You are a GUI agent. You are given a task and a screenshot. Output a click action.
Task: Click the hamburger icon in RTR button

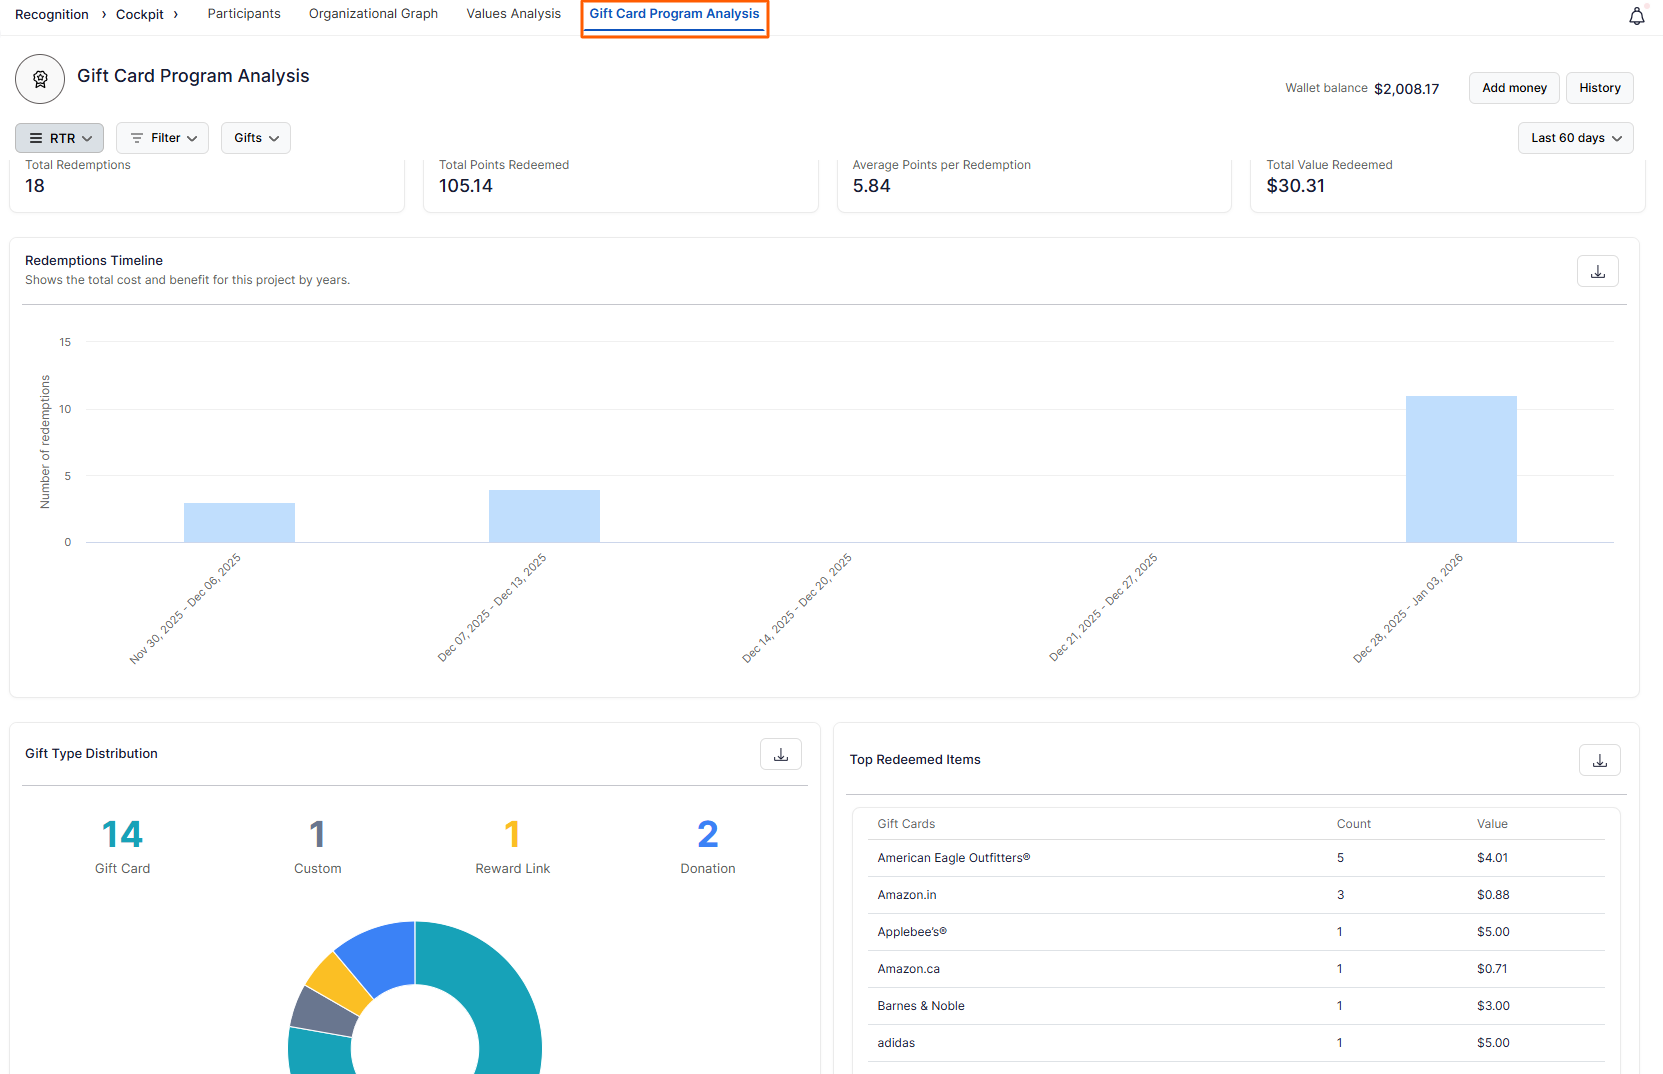click(x=36, y=138)
